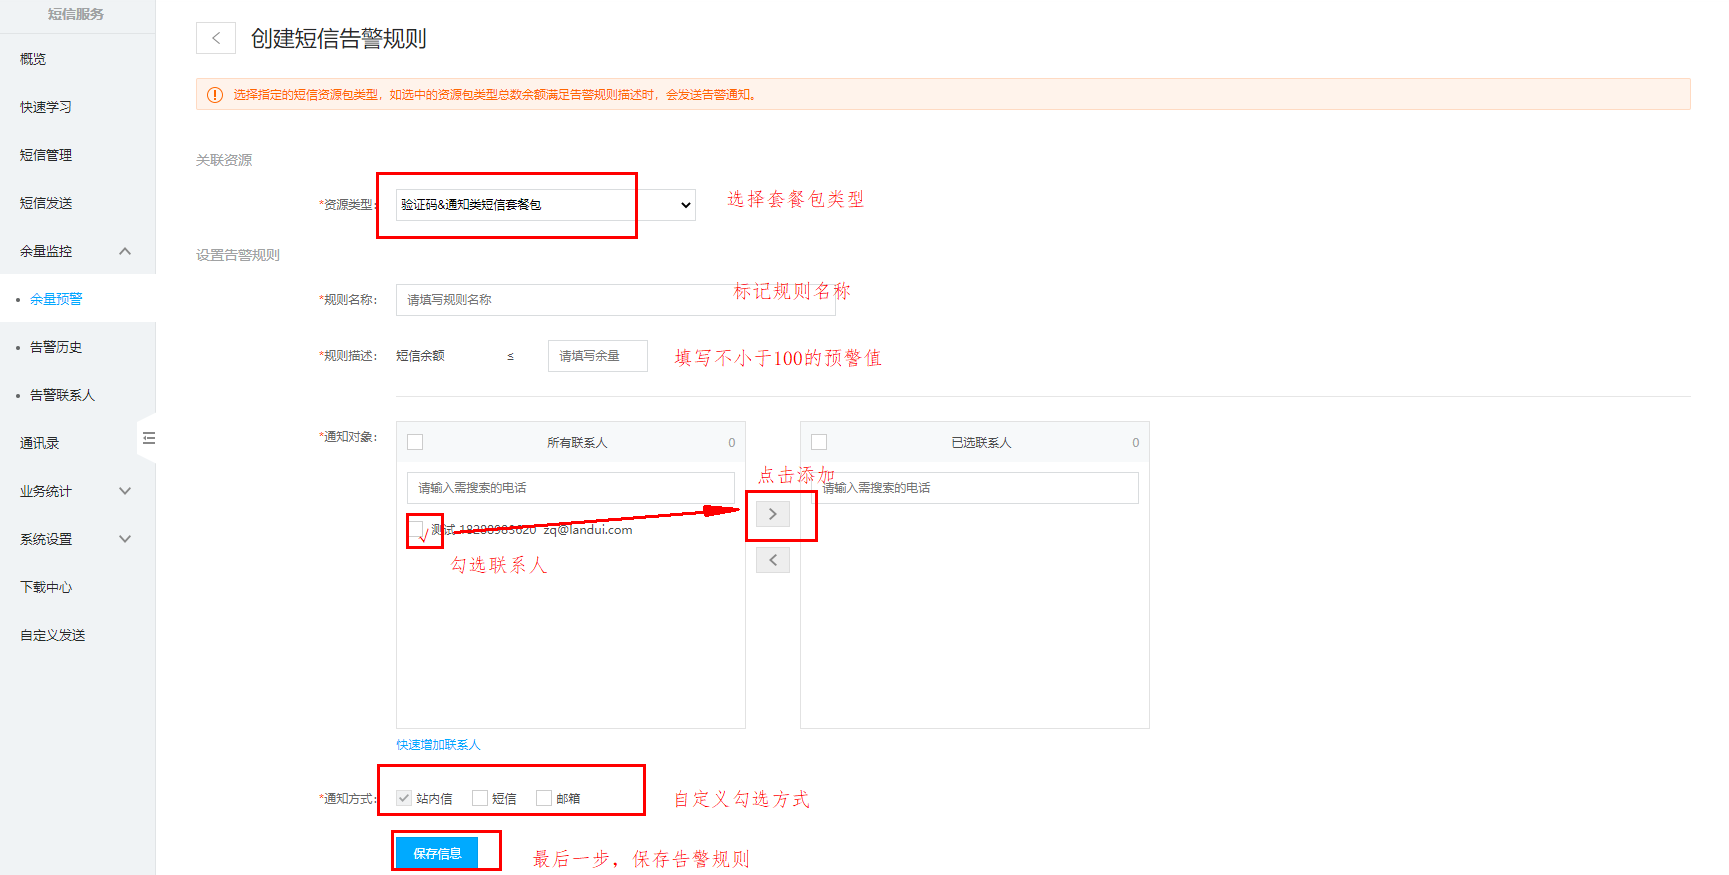Go to 短信管理 in the sidebar
Screen dimensions: 1729x875
pyautogui.click(x=46, y=155)
